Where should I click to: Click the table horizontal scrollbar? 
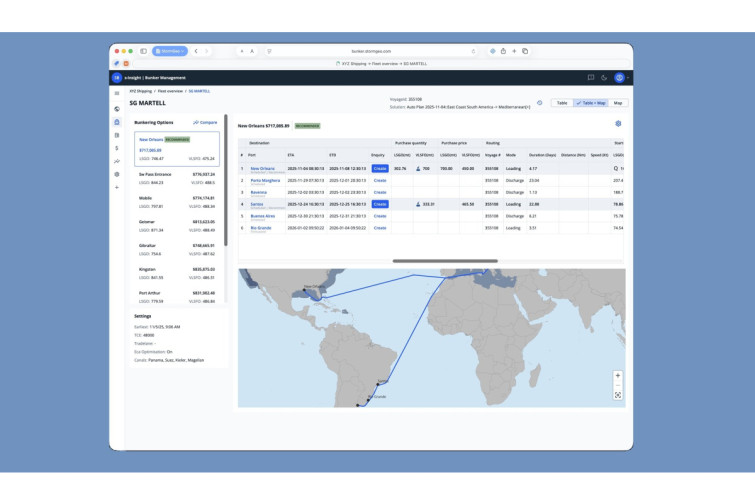pos(445,261)
